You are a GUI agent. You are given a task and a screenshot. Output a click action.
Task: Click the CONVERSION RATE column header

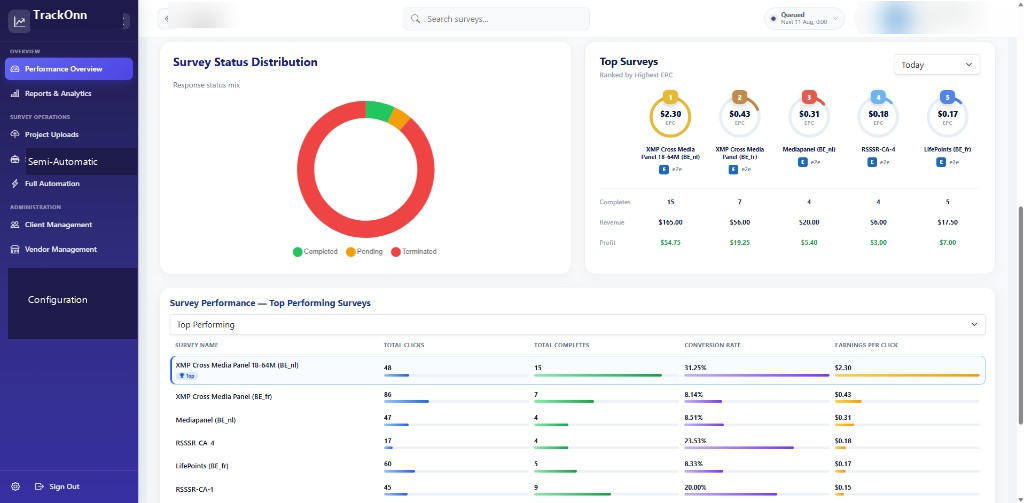[712, 345]
